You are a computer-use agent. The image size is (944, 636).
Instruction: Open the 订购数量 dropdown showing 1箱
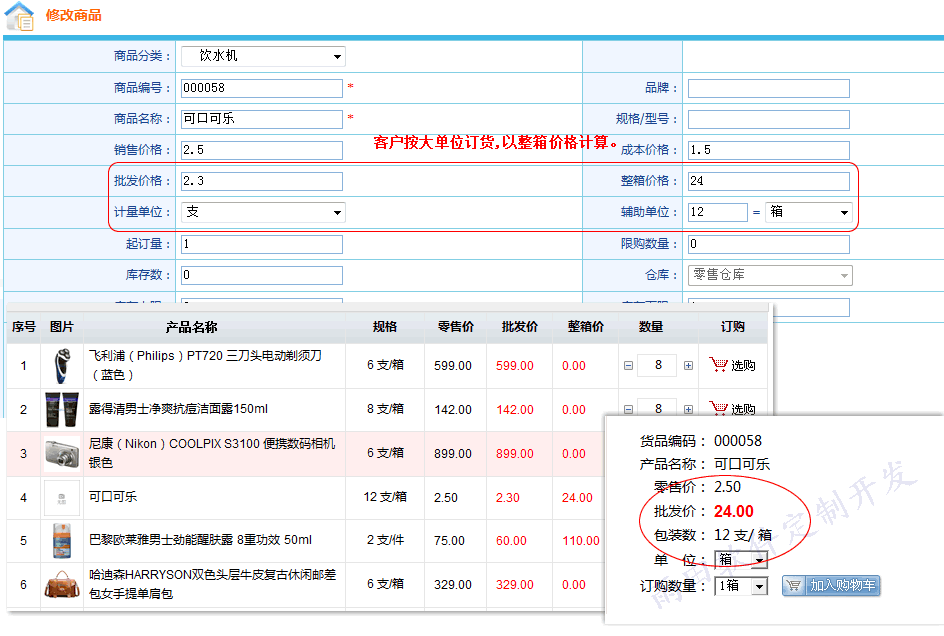point(741,586)
